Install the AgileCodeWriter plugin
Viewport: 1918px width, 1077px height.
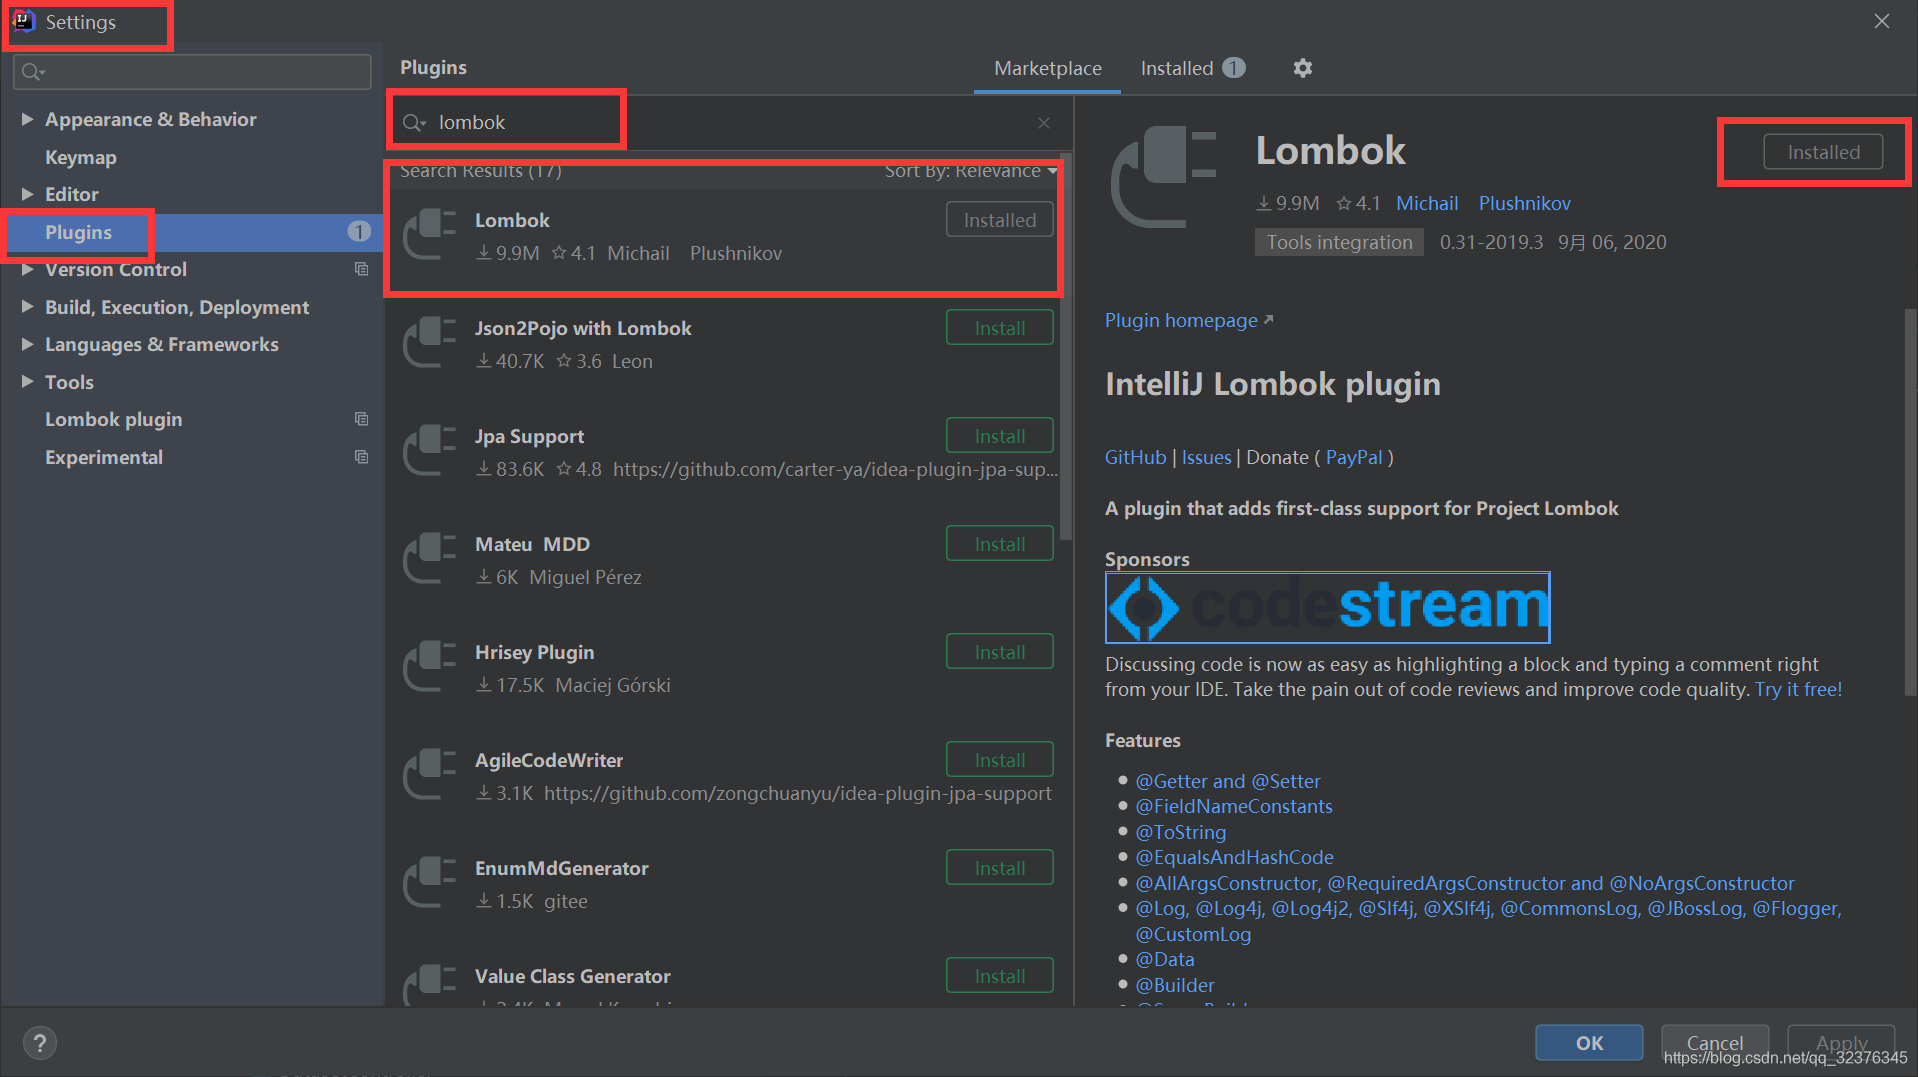[x=999, y=760]
